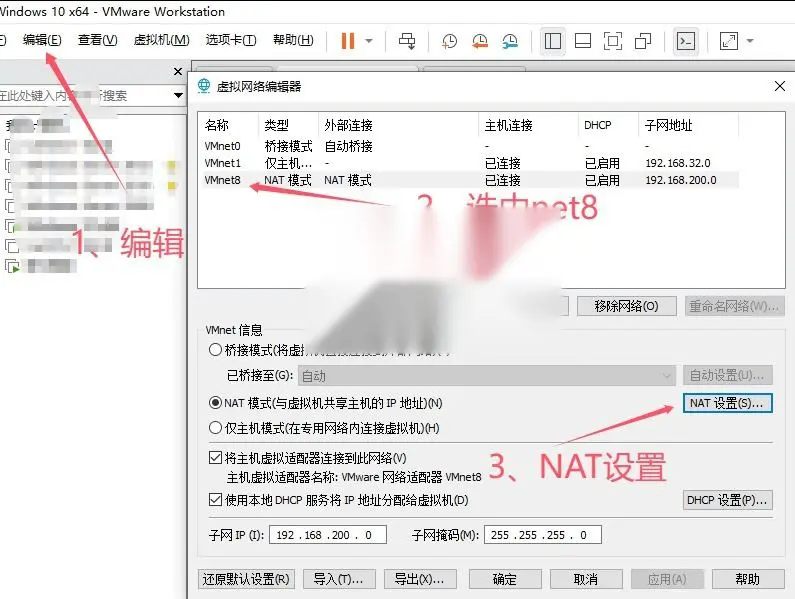
Task: Click the console view icon
Action: point(685,41)
